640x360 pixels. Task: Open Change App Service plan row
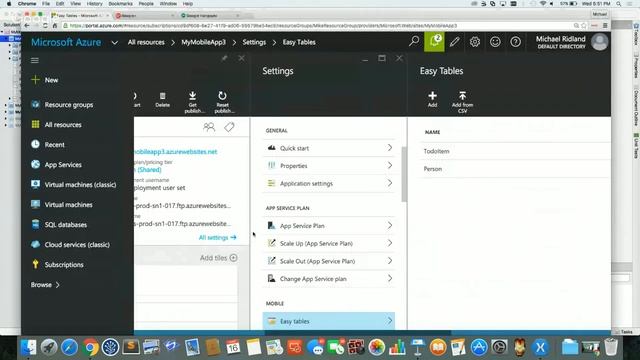tap(329, 279)
